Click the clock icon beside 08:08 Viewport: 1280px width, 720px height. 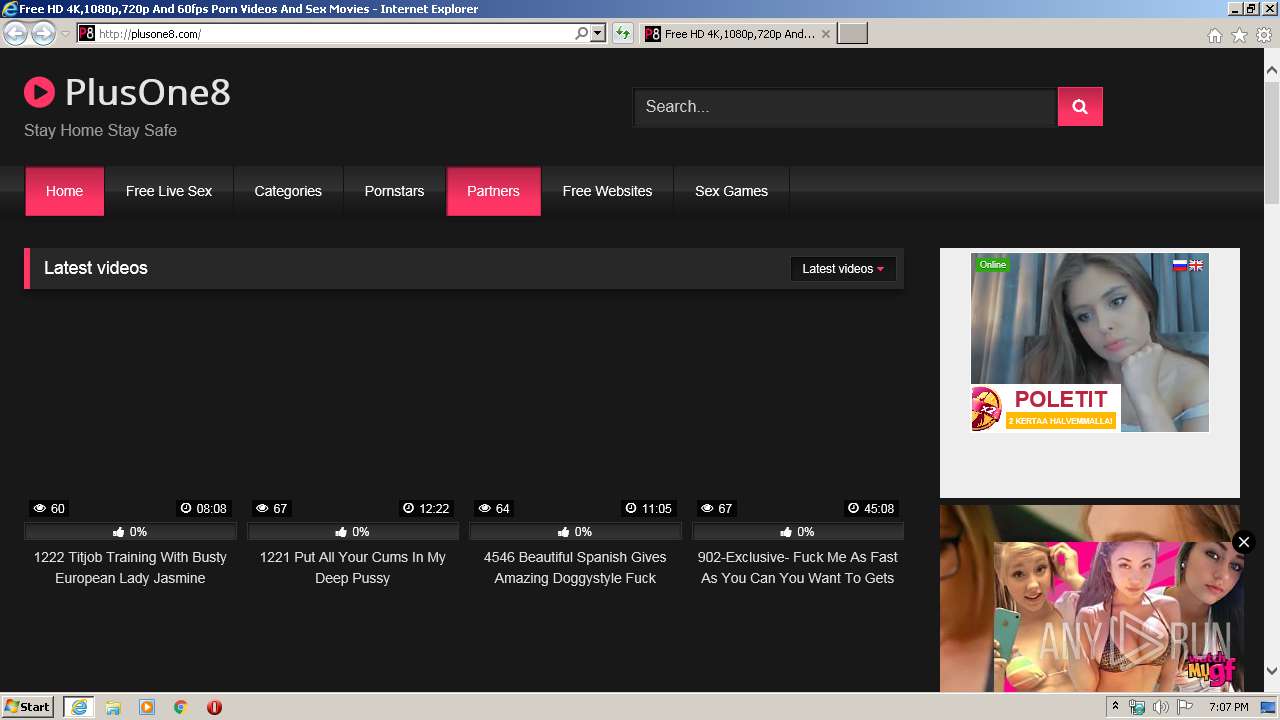[186, 509]
